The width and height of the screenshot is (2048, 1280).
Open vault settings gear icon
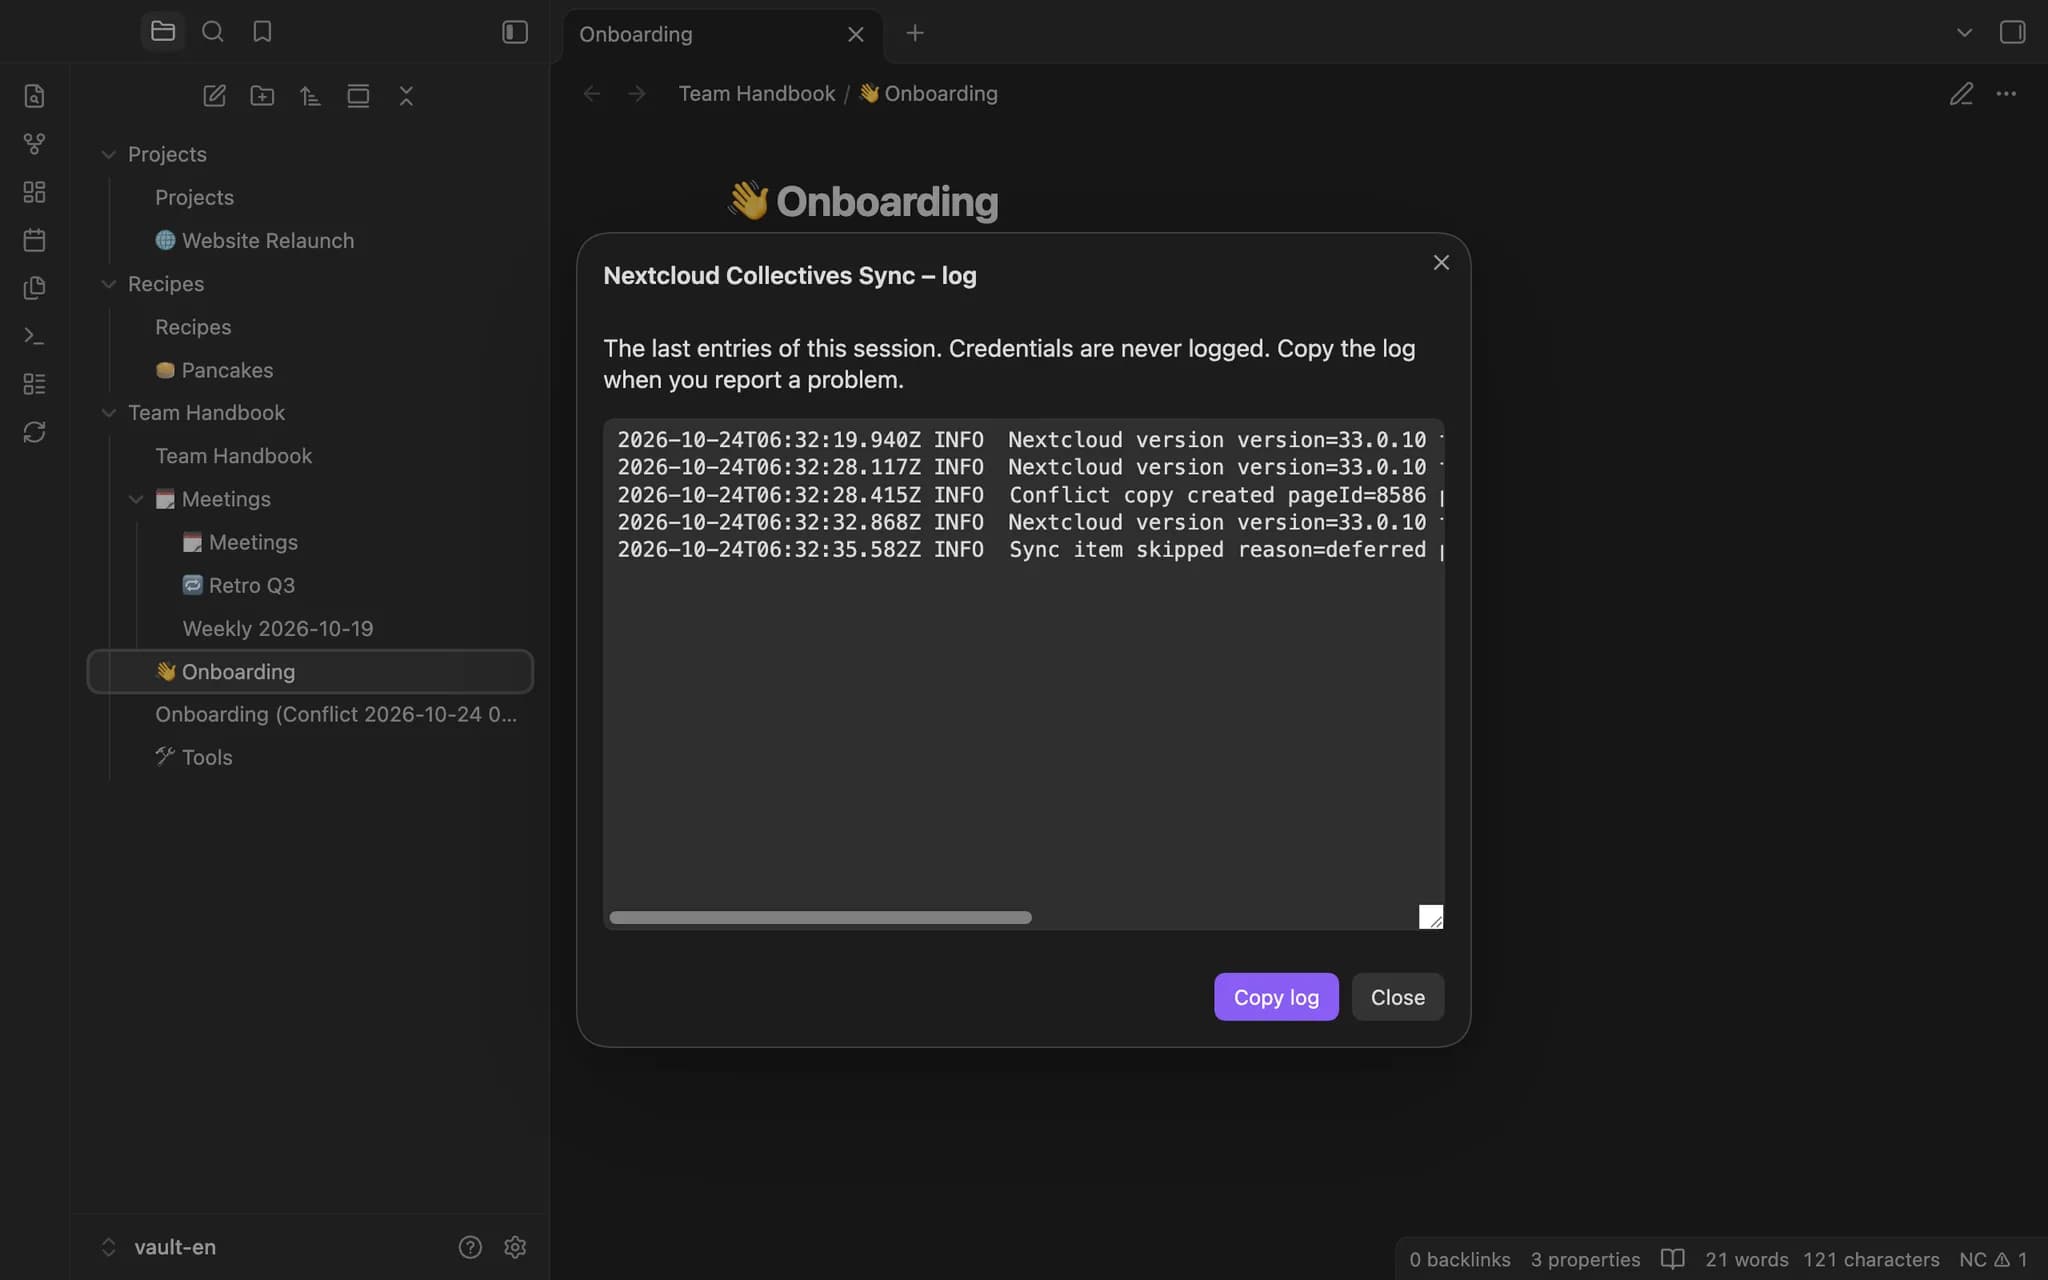coord(515,1247)
